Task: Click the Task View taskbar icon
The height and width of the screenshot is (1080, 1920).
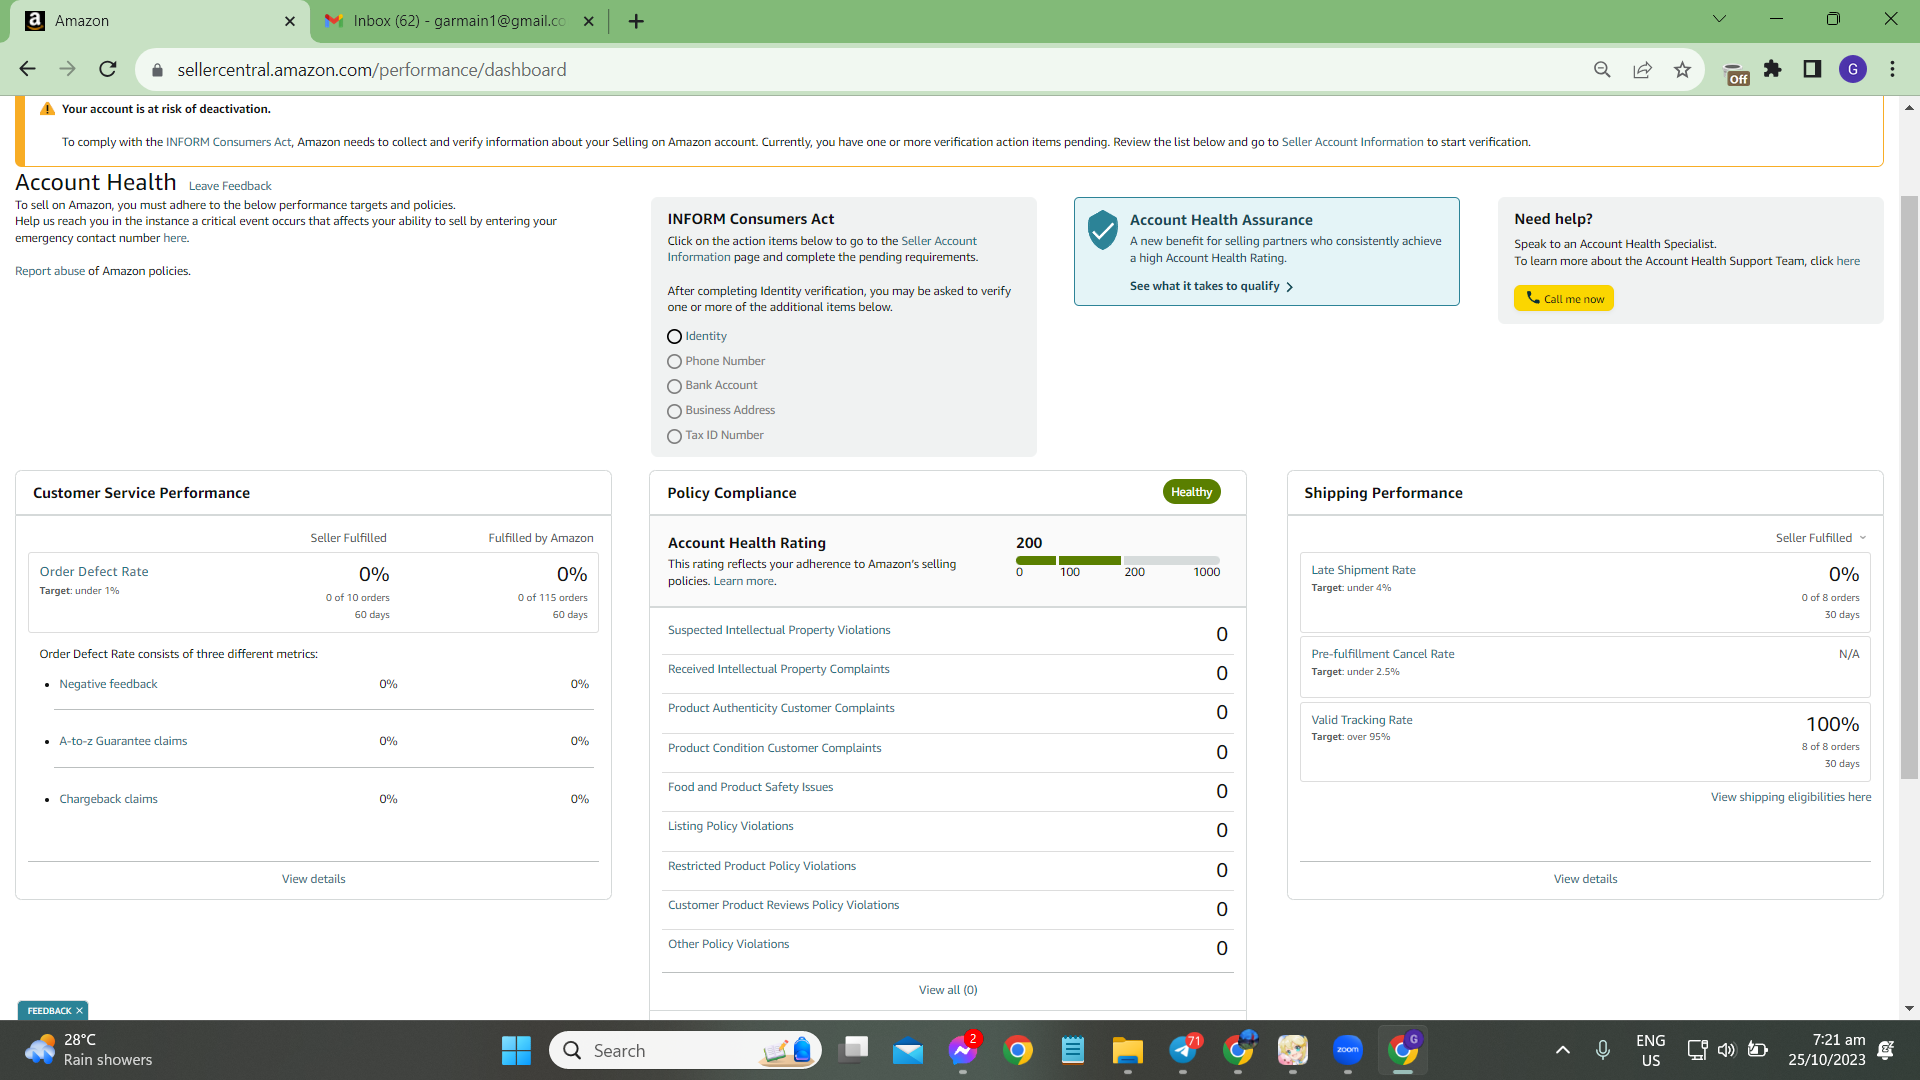Action: coord(853,1050)
